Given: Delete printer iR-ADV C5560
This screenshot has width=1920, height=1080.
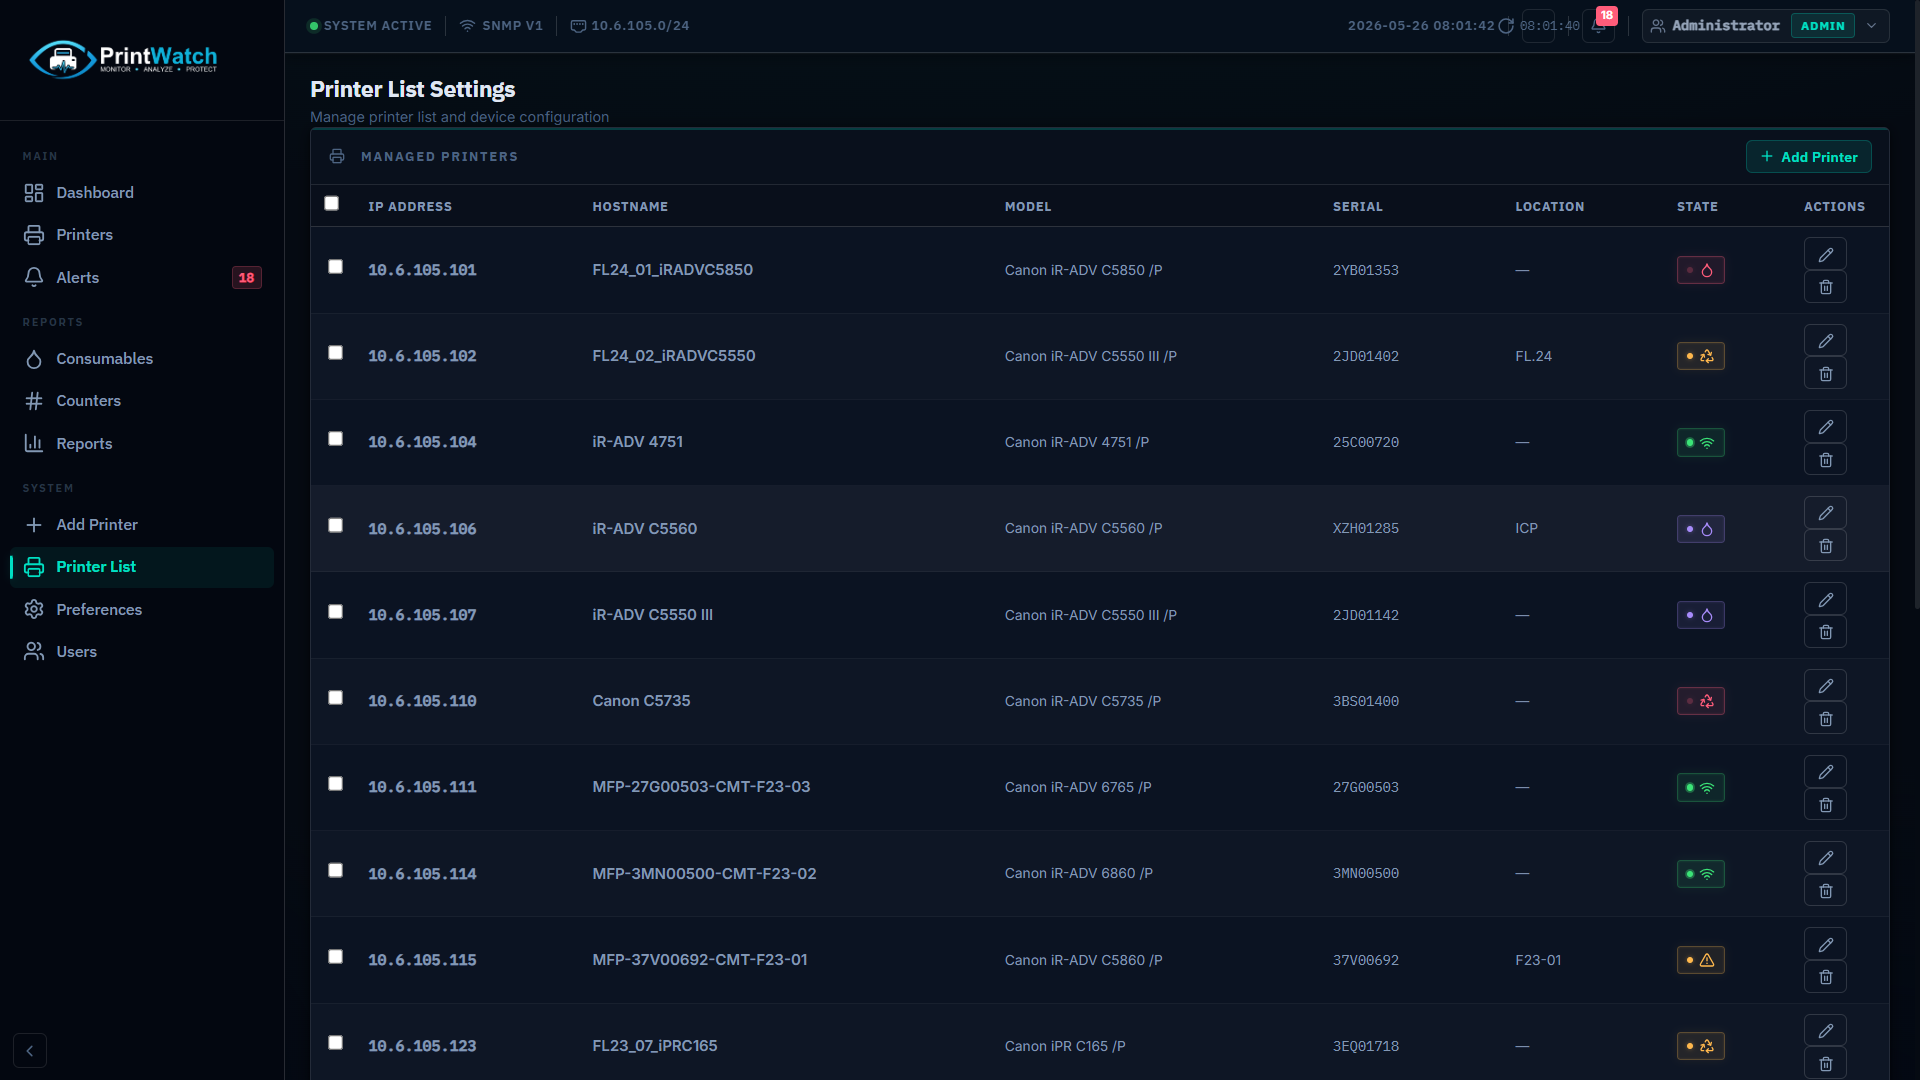Looking at the screenshot, I should pos(1825,545).
